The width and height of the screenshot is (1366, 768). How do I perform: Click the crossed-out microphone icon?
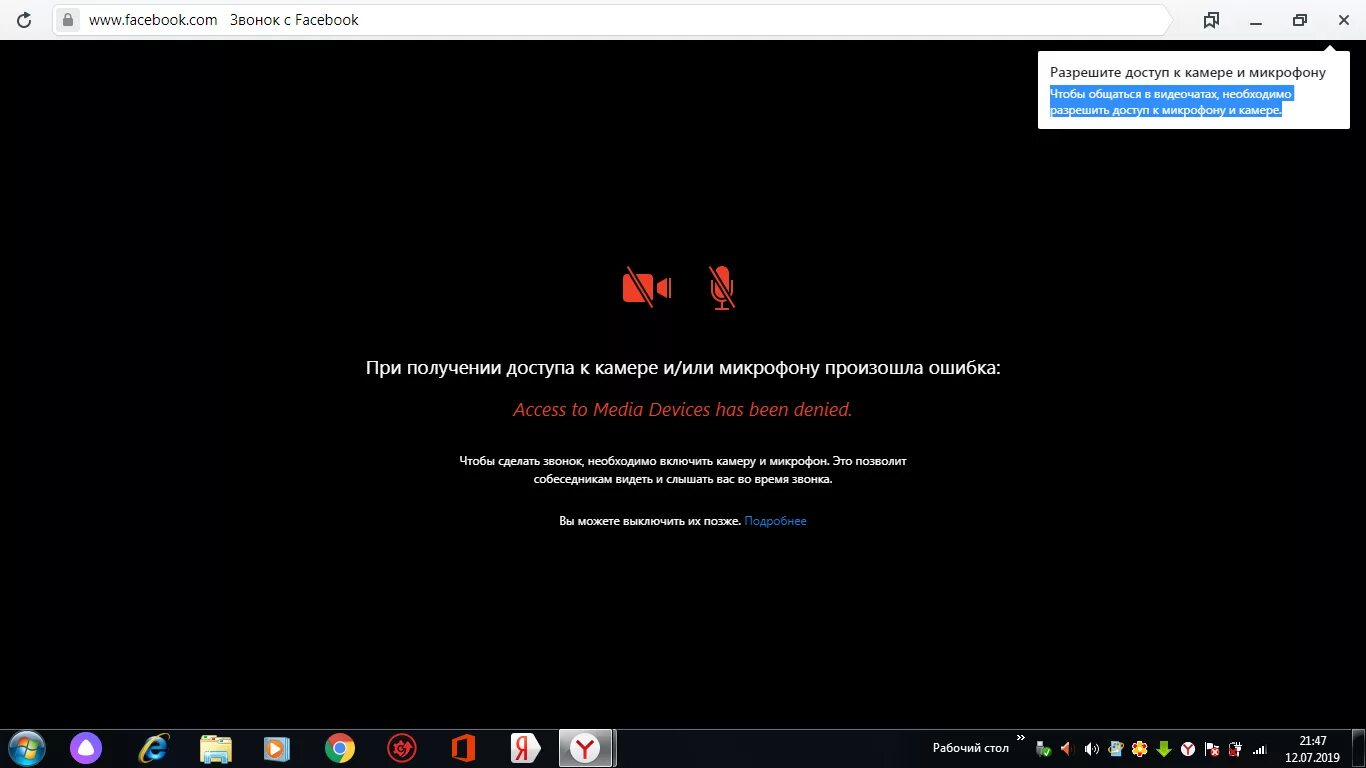[722, 288]
